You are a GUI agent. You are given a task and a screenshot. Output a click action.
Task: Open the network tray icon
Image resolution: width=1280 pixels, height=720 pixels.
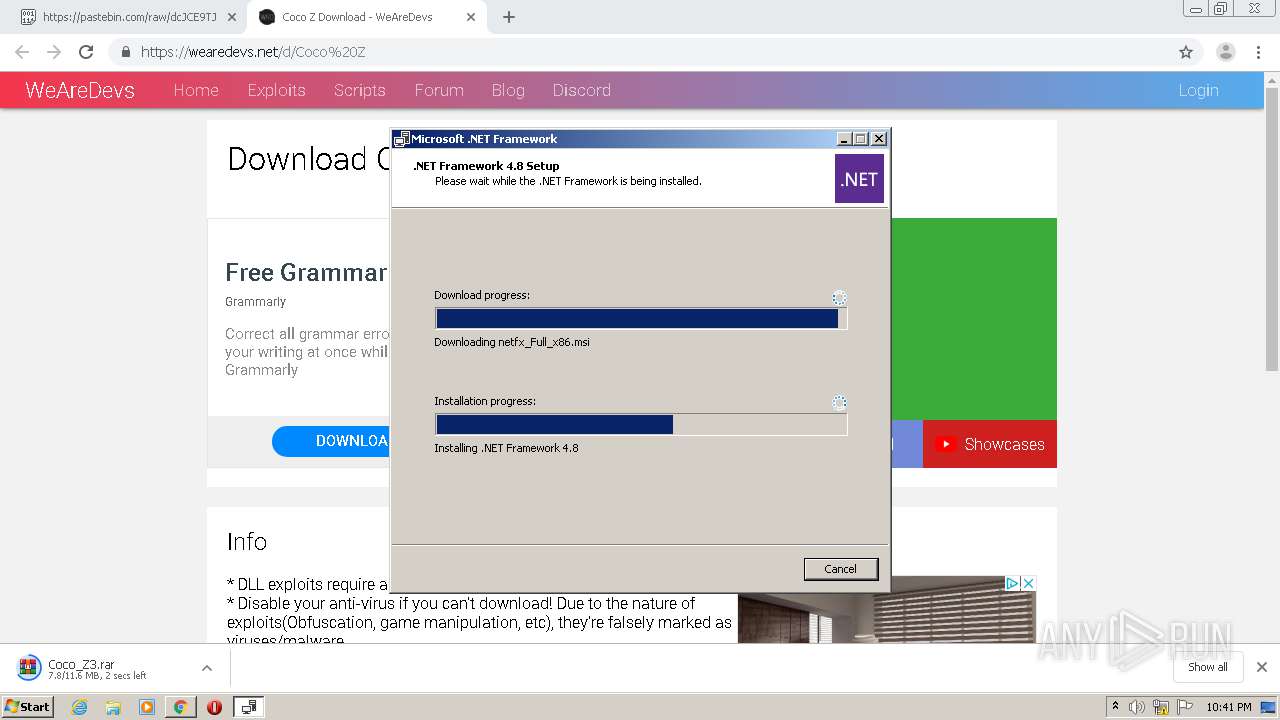pyautogui.click(x=1161, y=707)
